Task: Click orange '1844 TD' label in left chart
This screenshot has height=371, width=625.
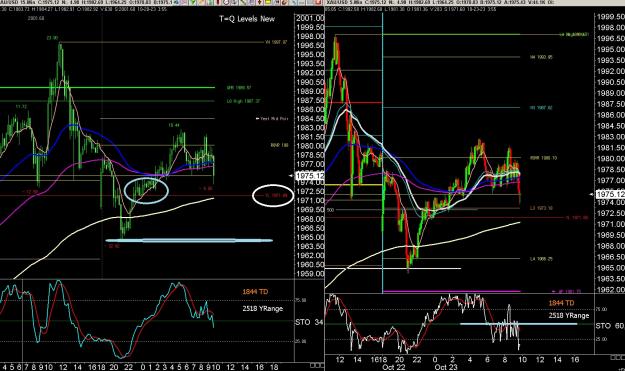Action: tap(255, 292)
